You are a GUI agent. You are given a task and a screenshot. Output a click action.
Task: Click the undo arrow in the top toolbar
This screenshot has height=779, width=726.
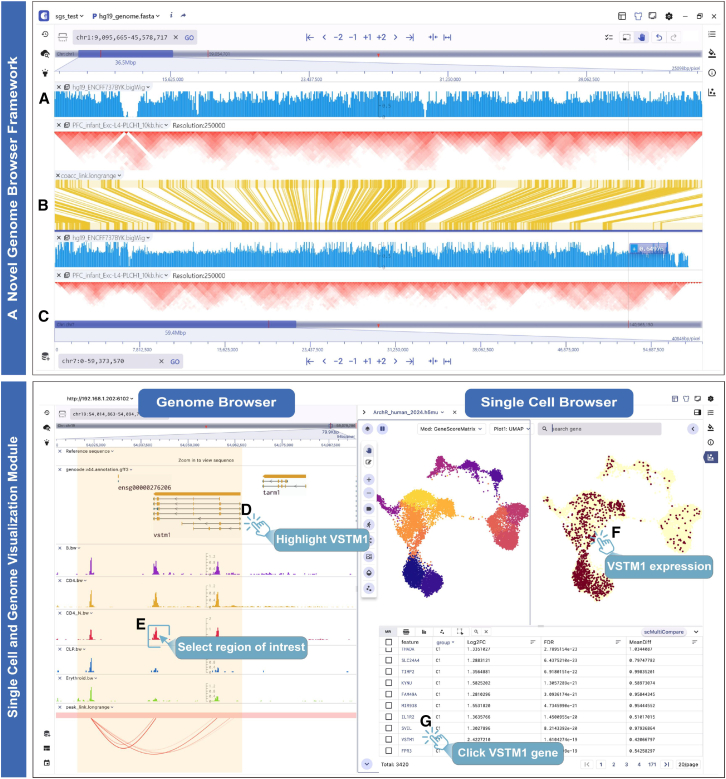pyautogui.click(x=659, y=37)
